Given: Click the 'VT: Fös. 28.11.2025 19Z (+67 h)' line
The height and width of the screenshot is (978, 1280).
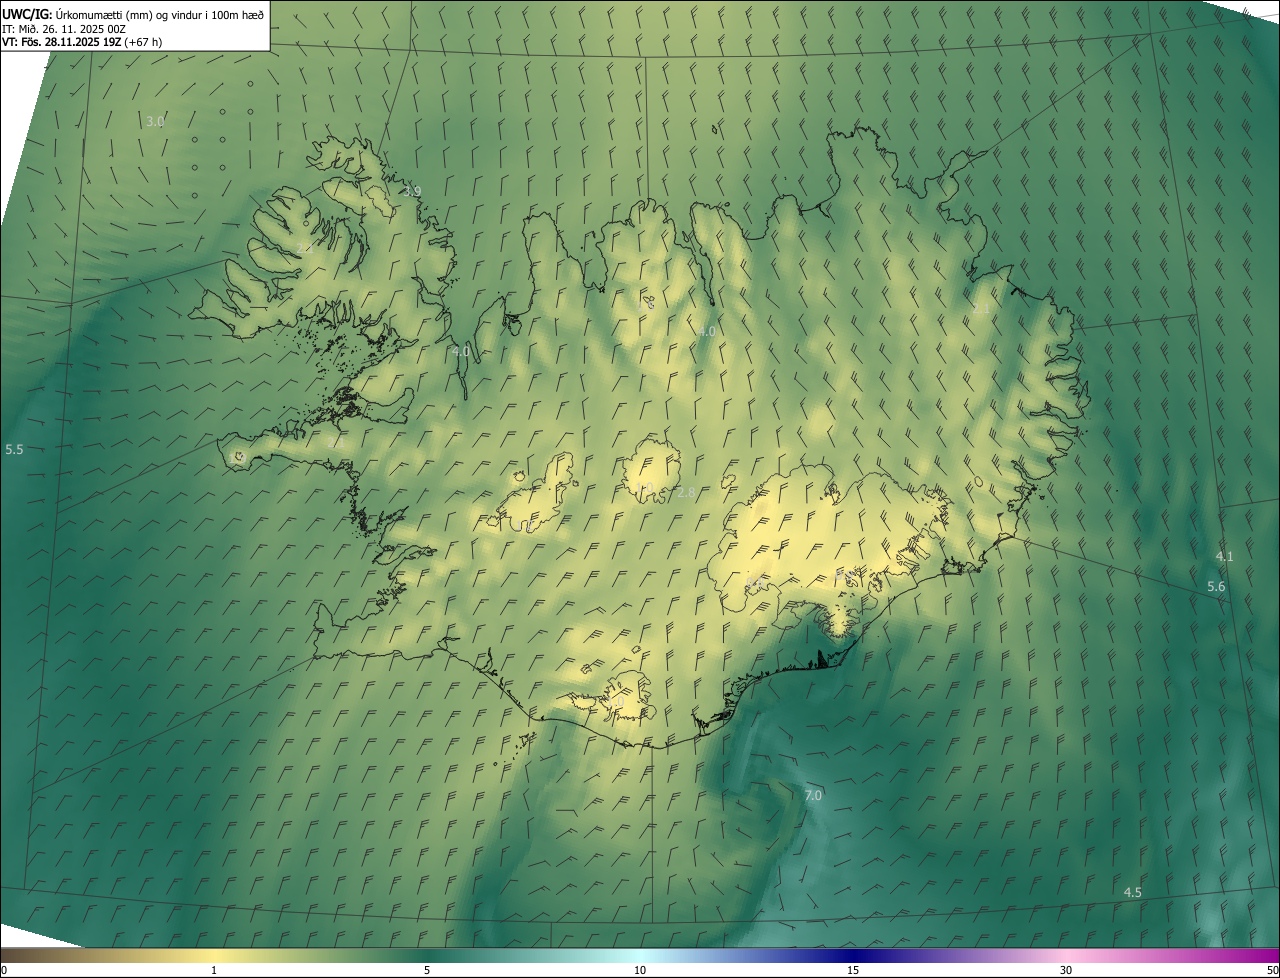Looking at the screenshot, I should coord(82,42).
